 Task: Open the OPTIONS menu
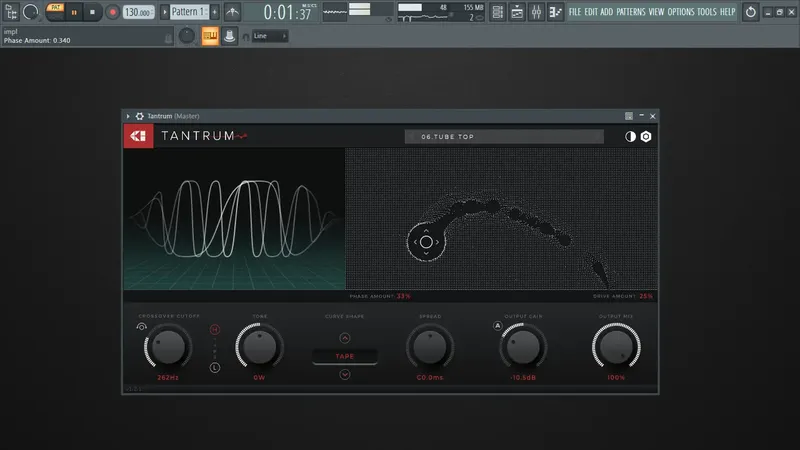(681, 12)
